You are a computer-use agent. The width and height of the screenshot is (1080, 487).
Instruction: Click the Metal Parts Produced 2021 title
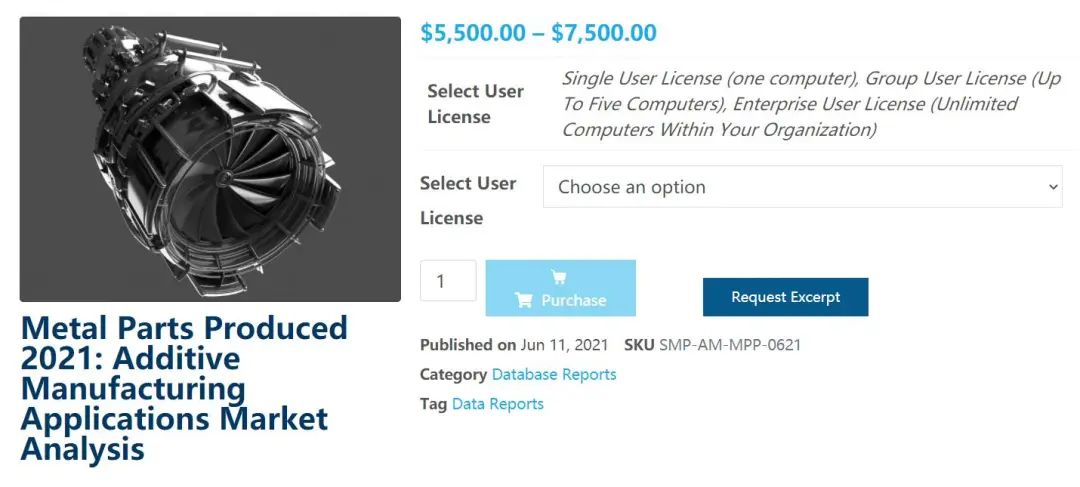184,388
